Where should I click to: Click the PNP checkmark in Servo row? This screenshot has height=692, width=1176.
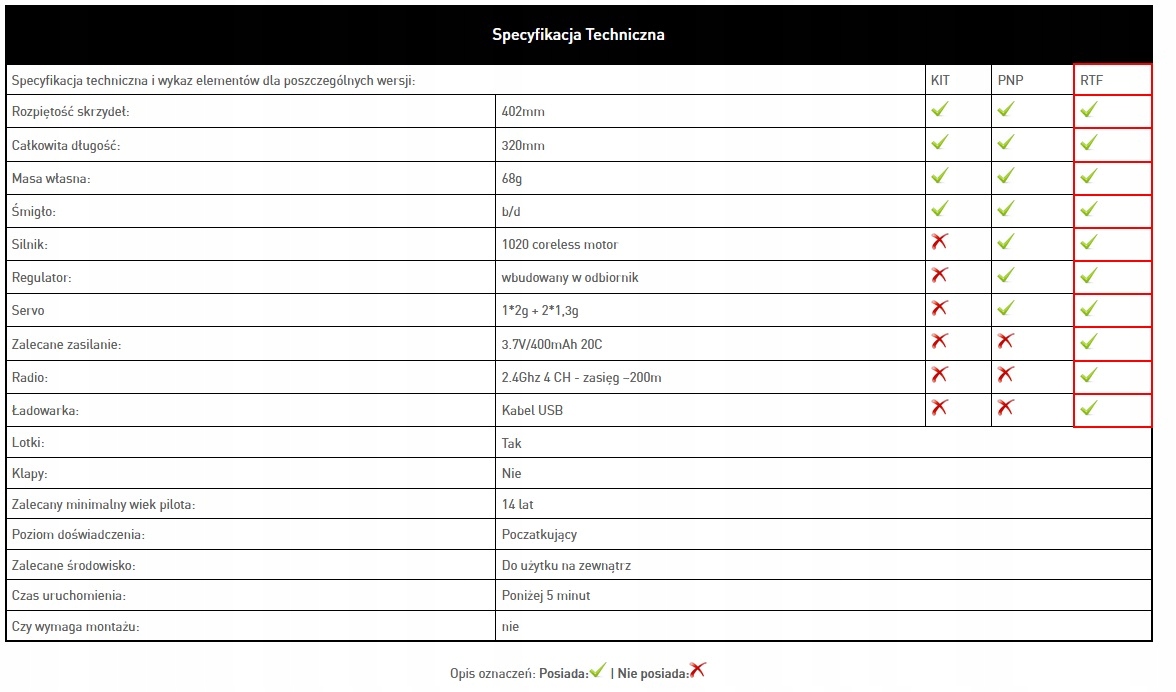coord(1006,309)
